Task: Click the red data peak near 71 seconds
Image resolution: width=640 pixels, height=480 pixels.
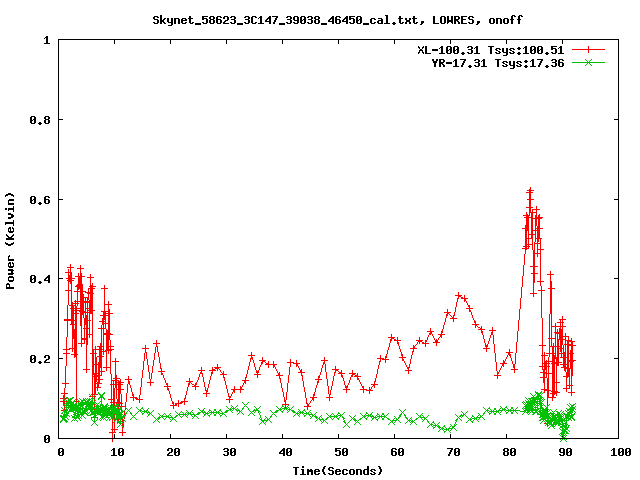Action: (458, 295)
